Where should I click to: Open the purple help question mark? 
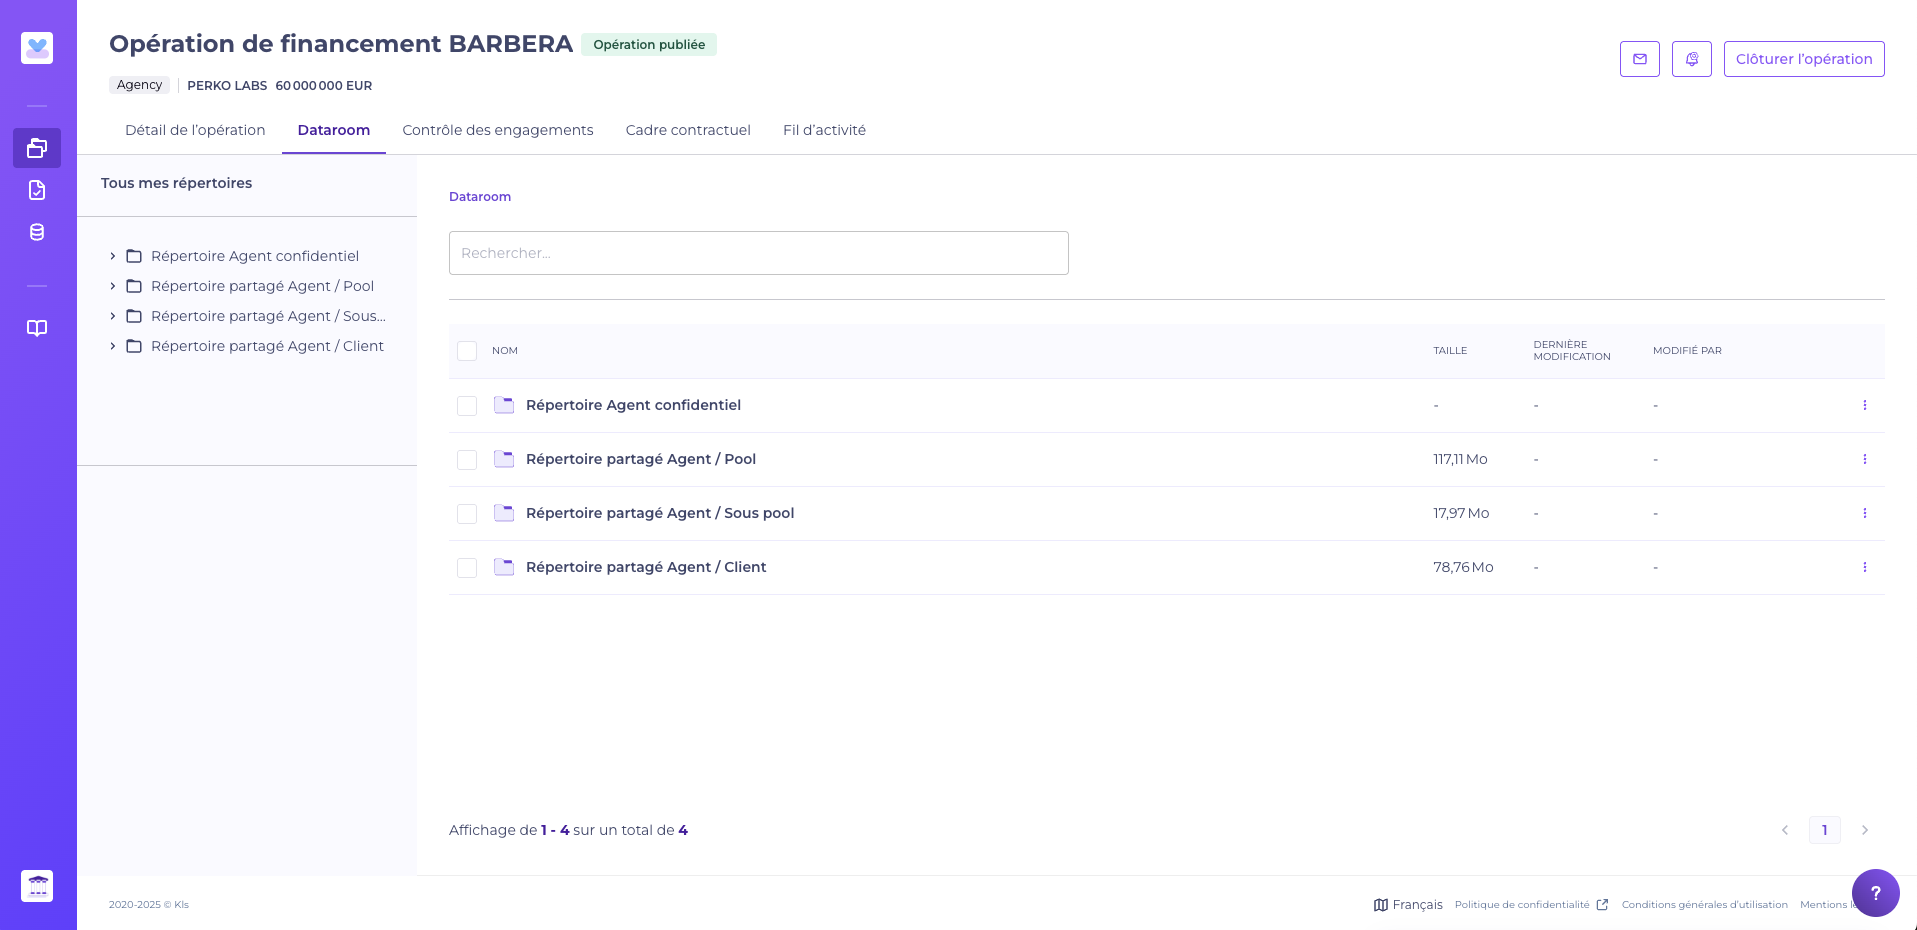(1875, 892)
